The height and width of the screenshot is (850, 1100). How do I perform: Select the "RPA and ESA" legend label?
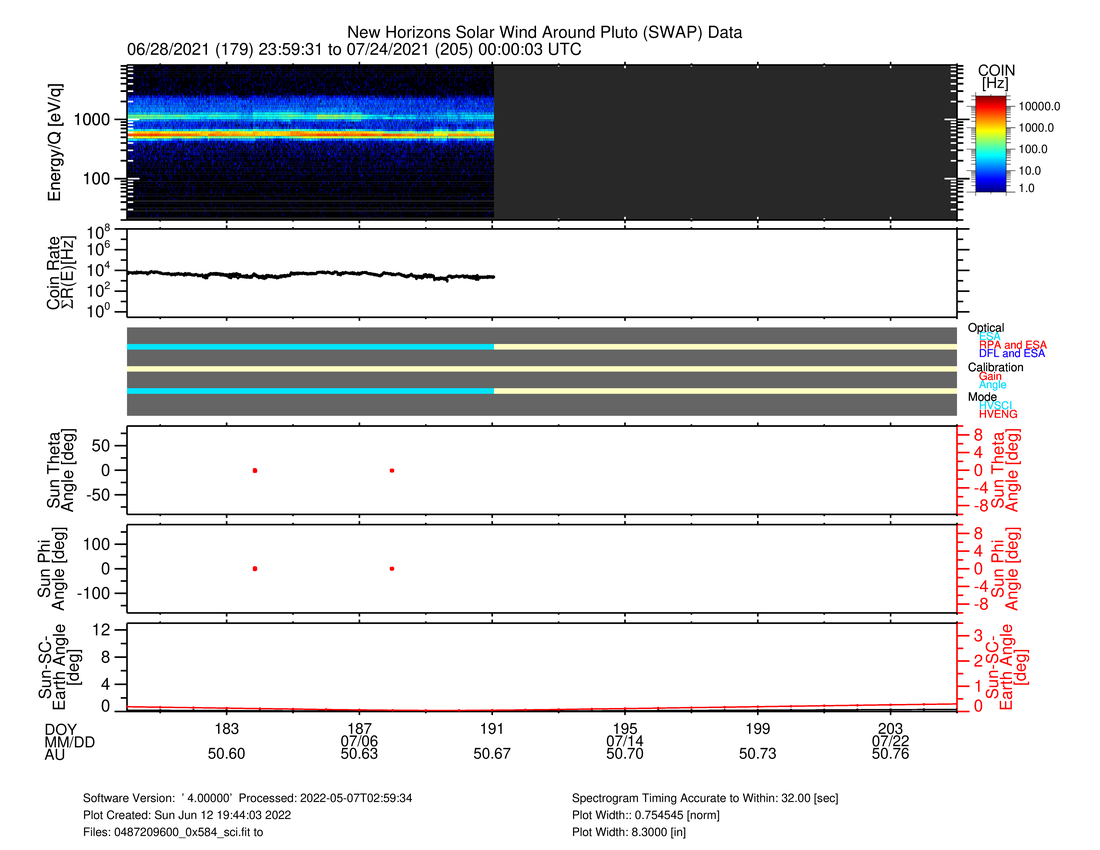tap(1013, 345)
